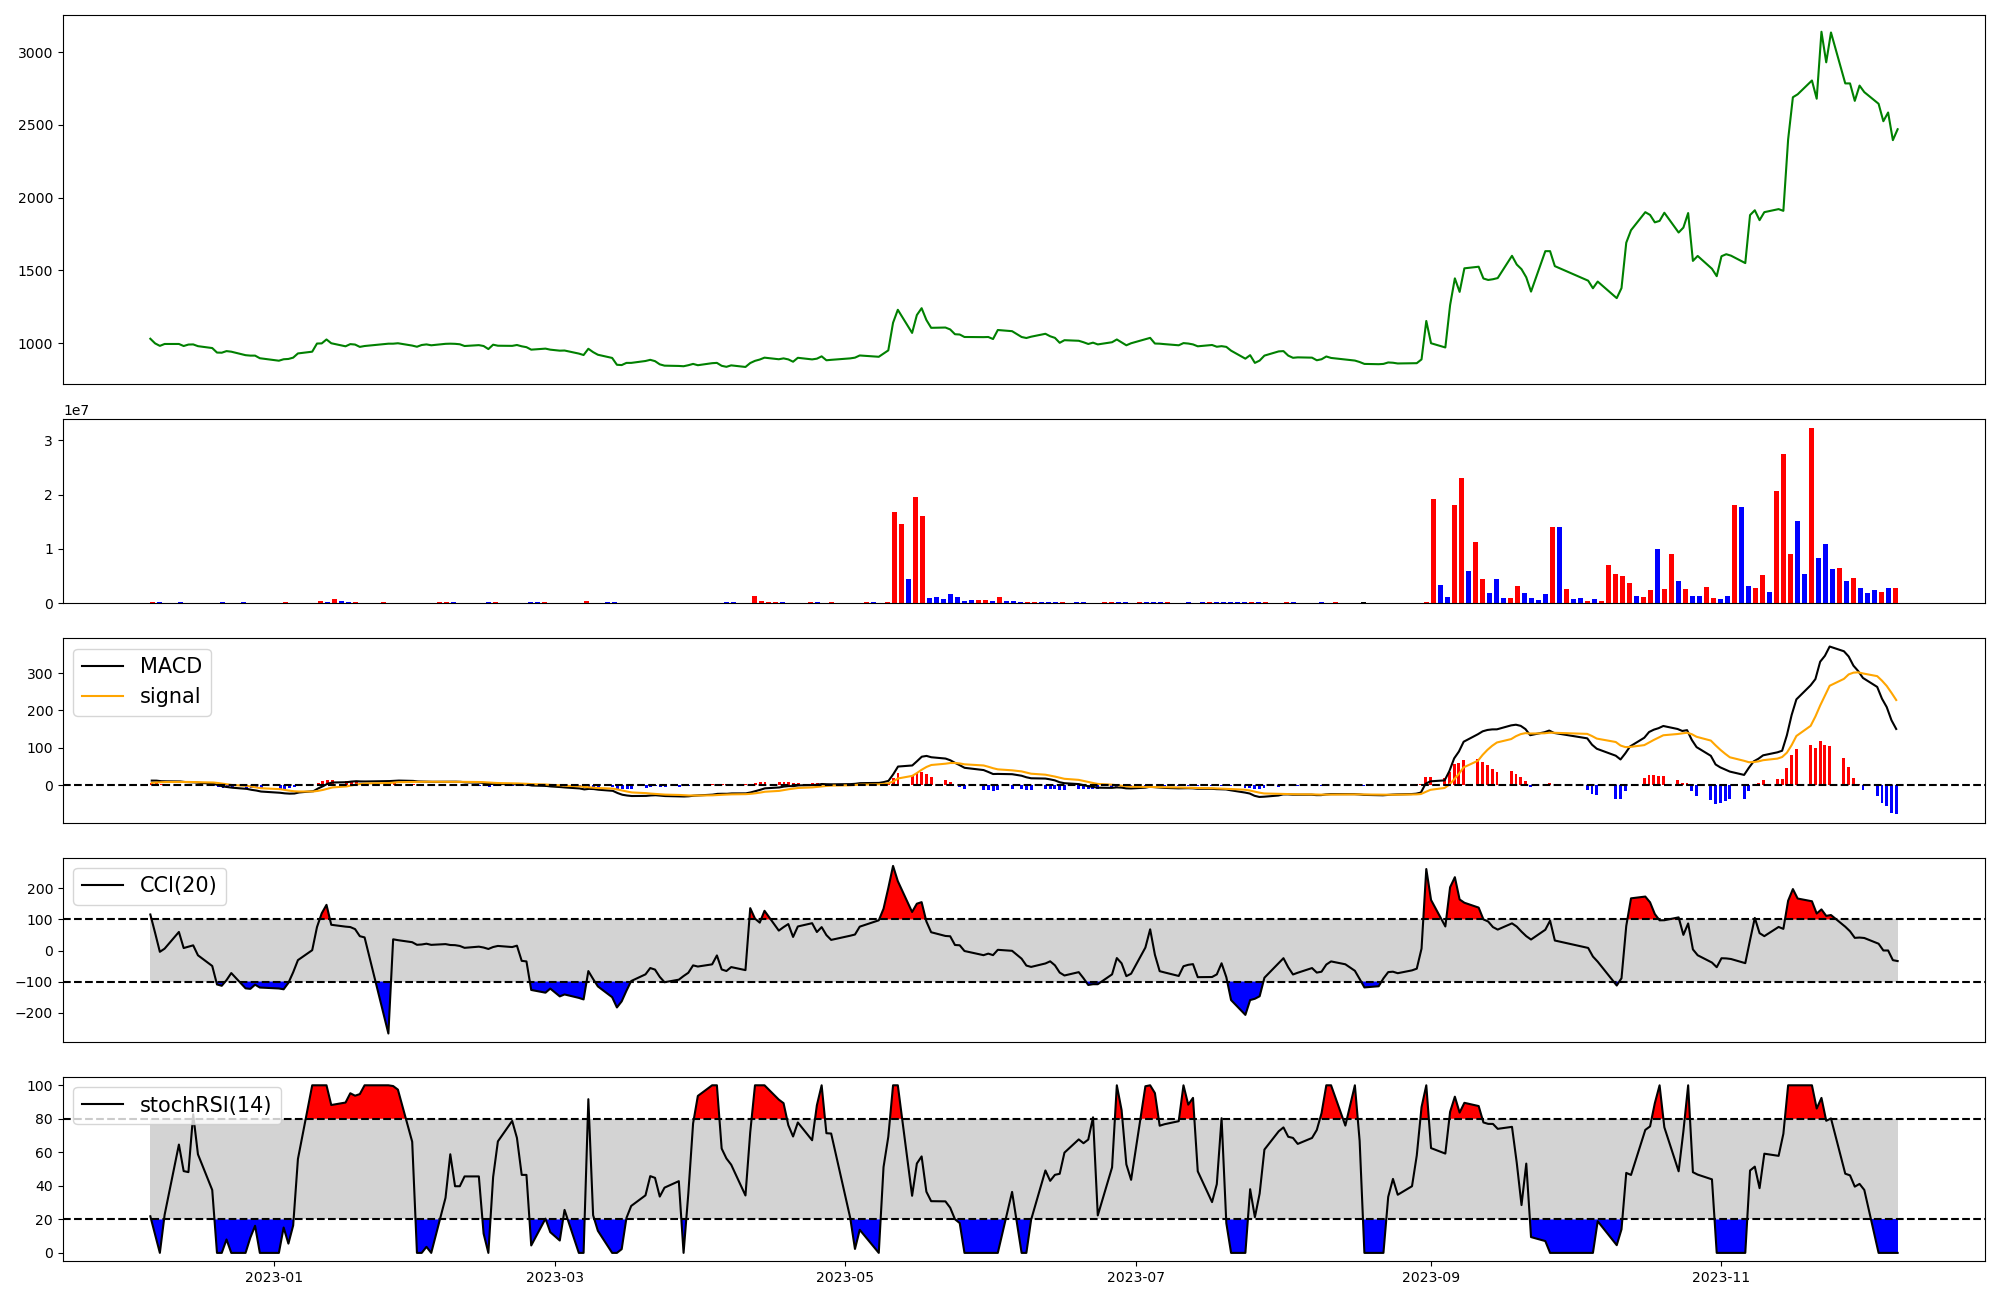Click the 80 stochRSI axis label
This screenshot has height=1300, width=2000.
(45, 1119)
